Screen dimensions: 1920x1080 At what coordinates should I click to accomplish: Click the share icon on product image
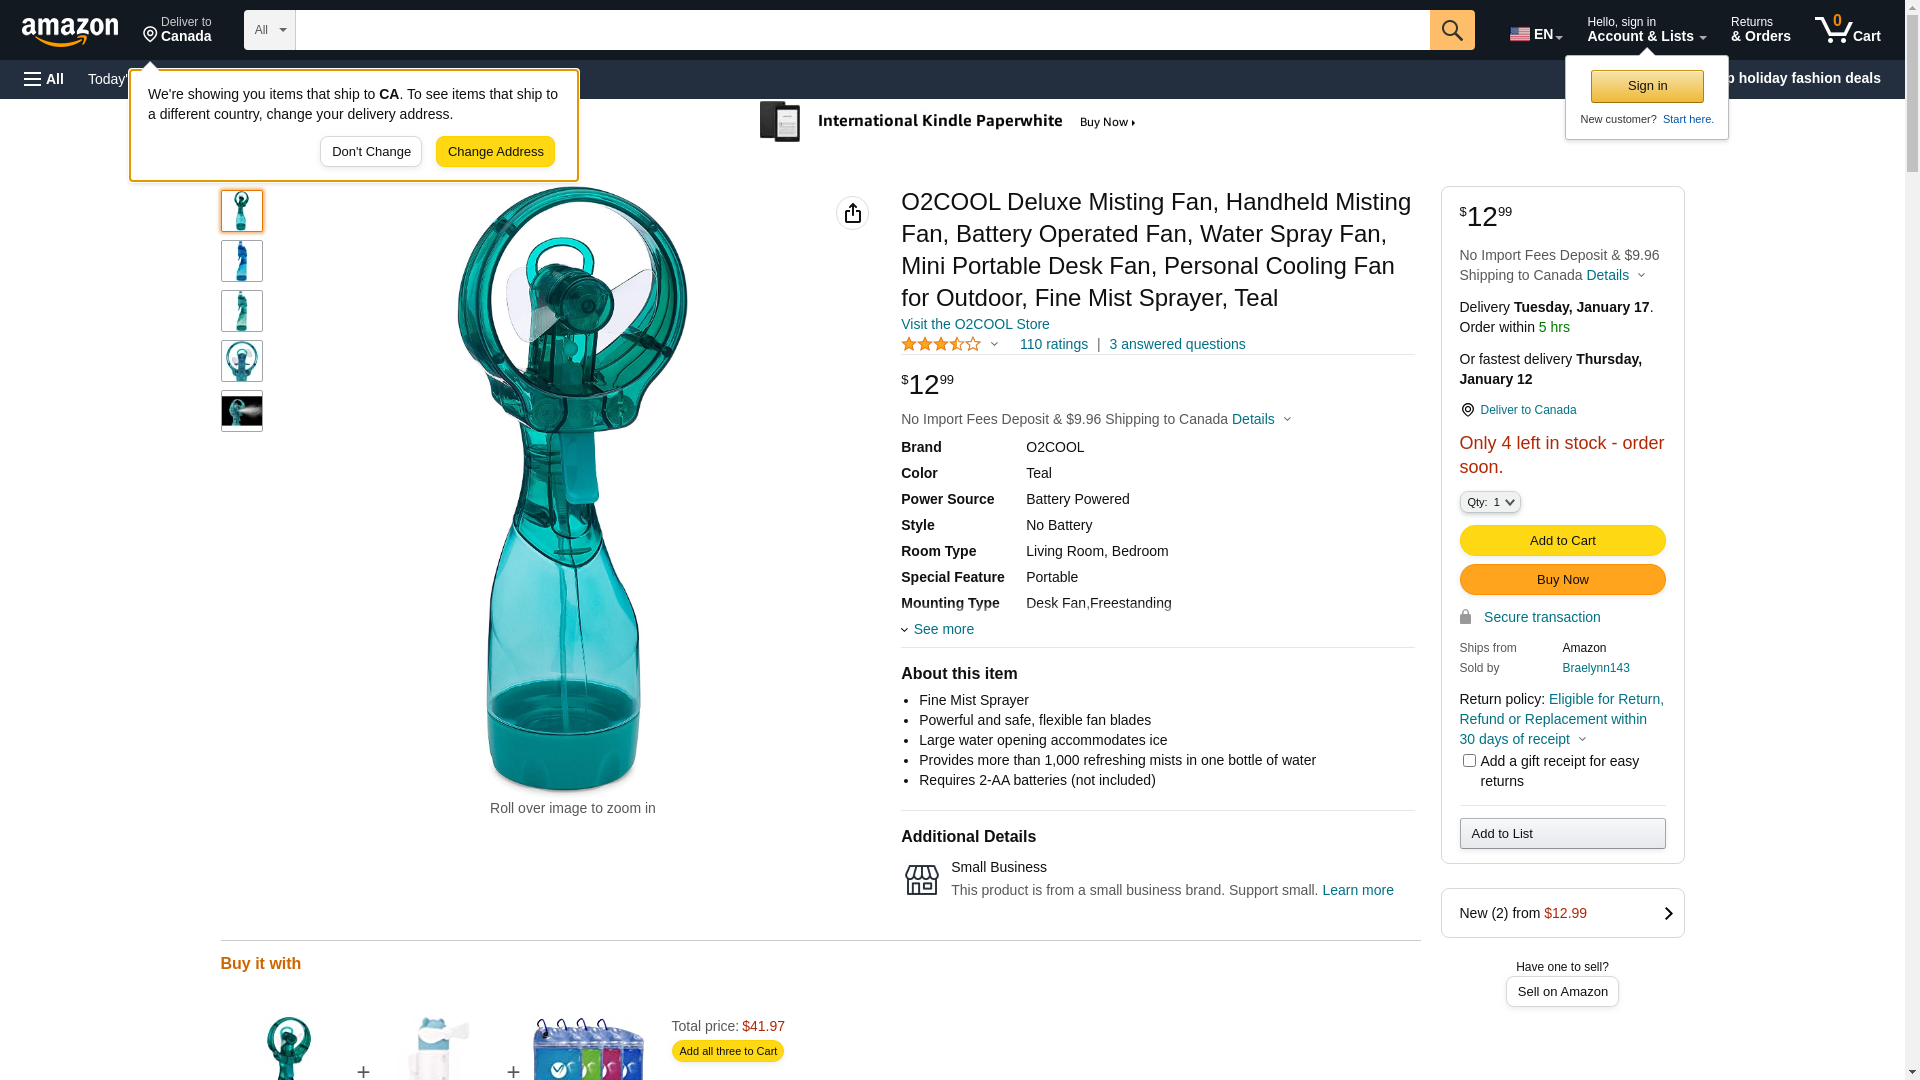coord(852,213)
